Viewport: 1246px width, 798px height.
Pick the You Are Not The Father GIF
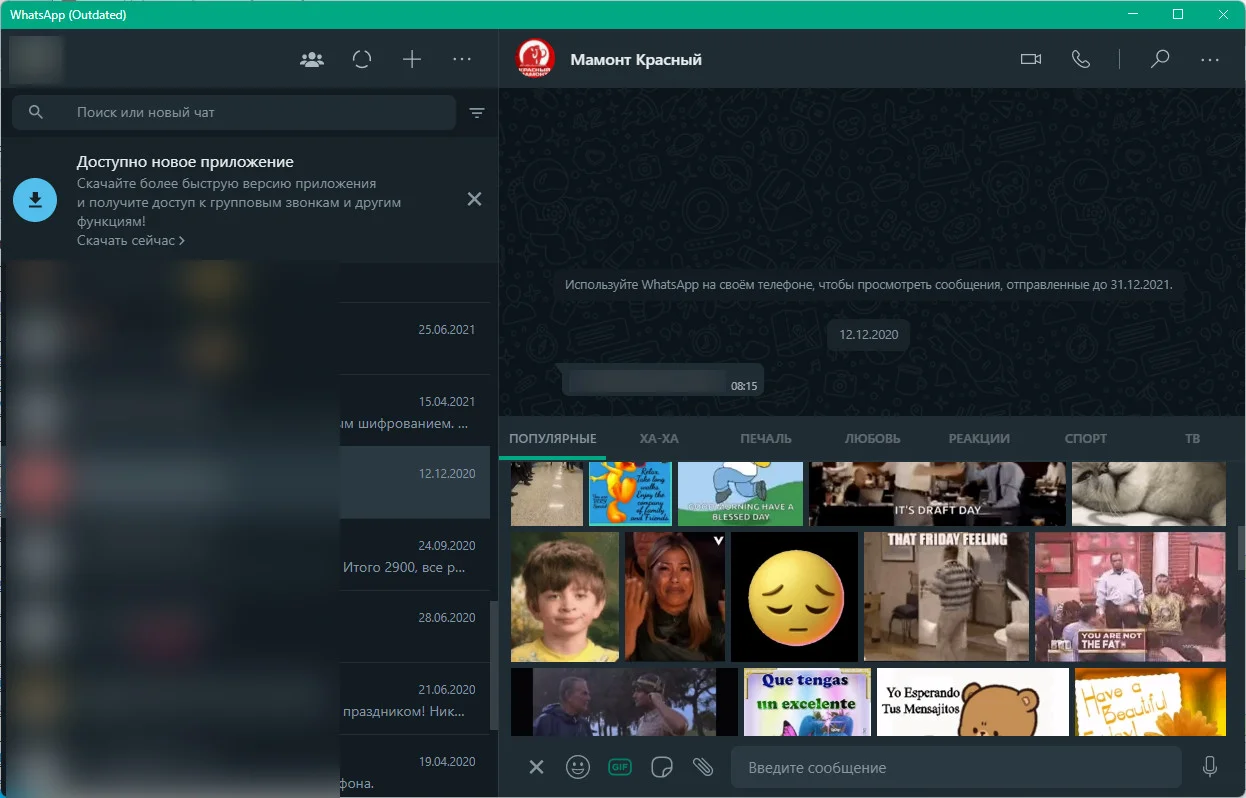(1130, 597)
